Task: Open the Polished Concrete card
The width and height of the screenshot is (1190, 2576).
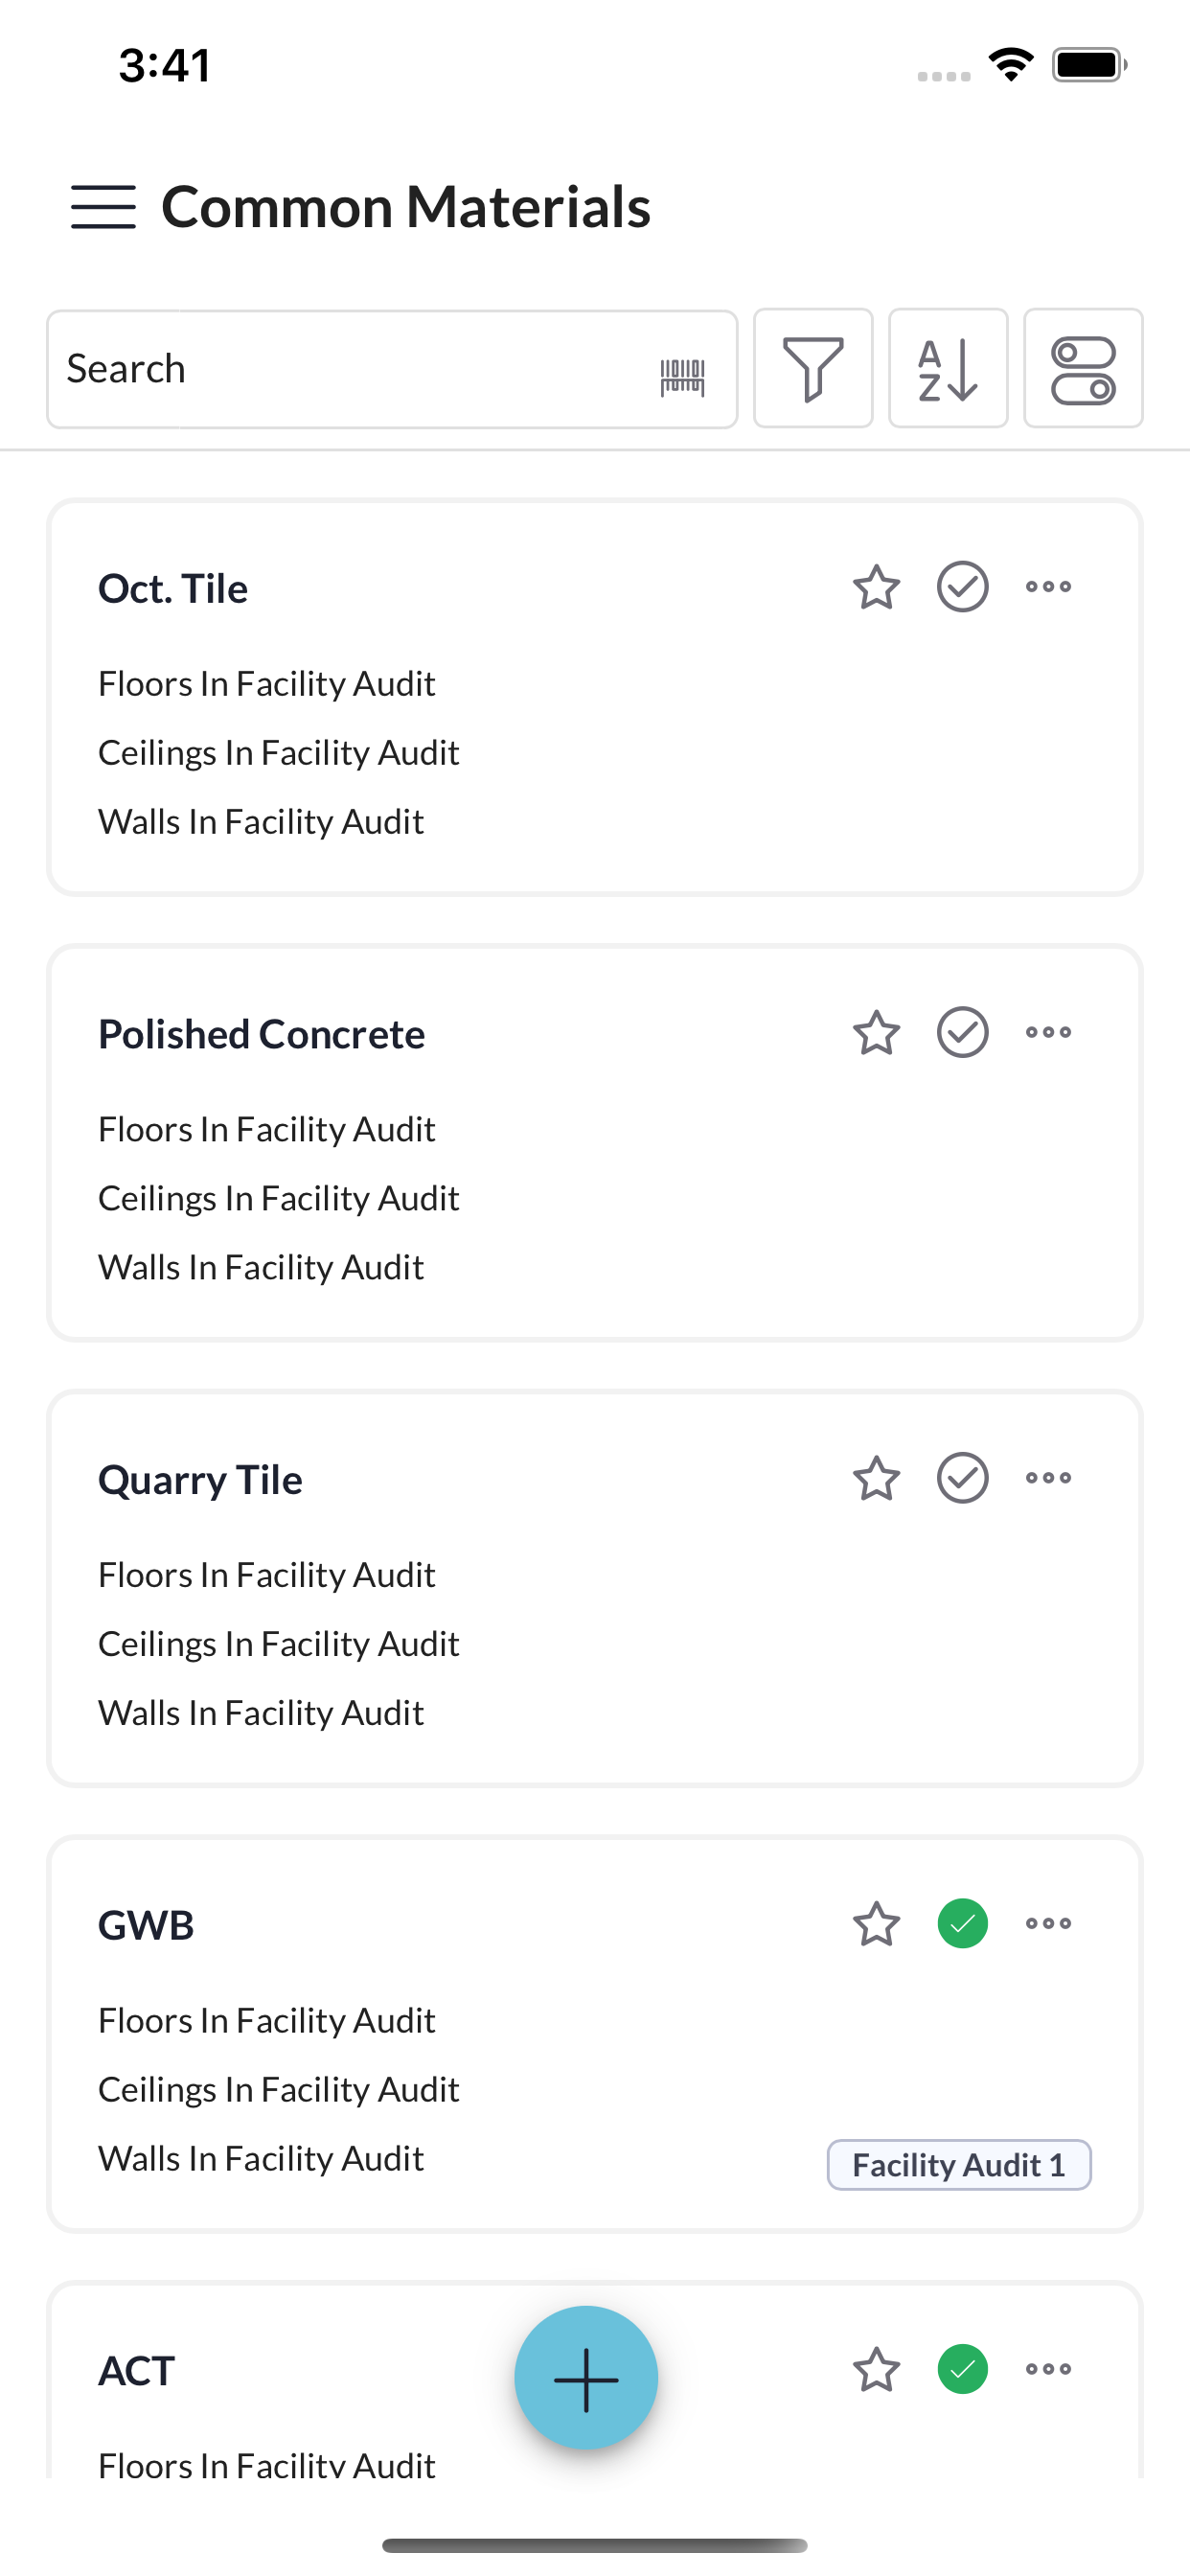Action: pyautogui.click(x=595, y=1143)
